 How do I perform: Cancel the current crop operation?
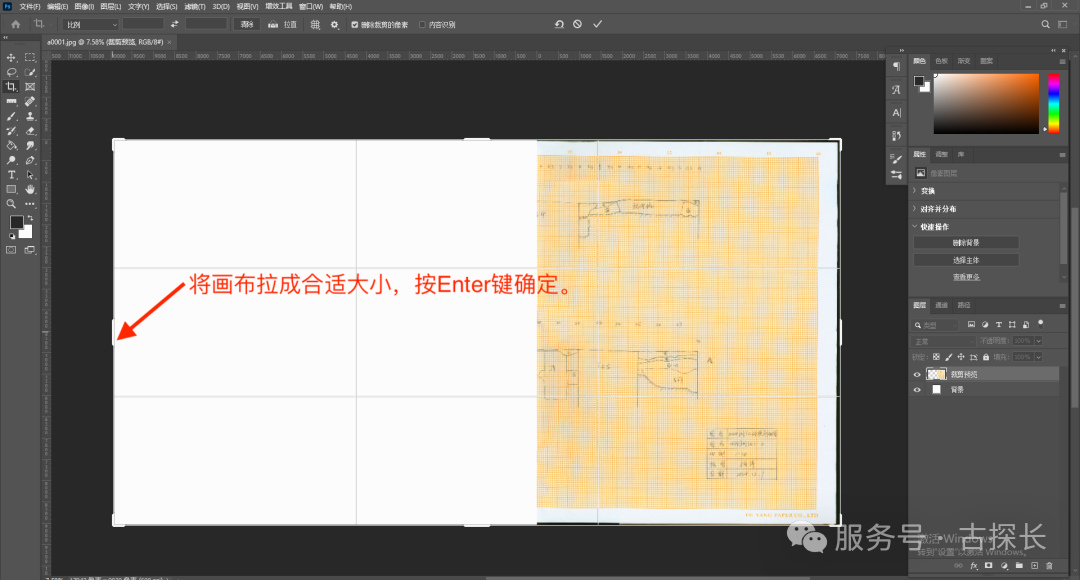pyautogui.click(x=578, y=24)
